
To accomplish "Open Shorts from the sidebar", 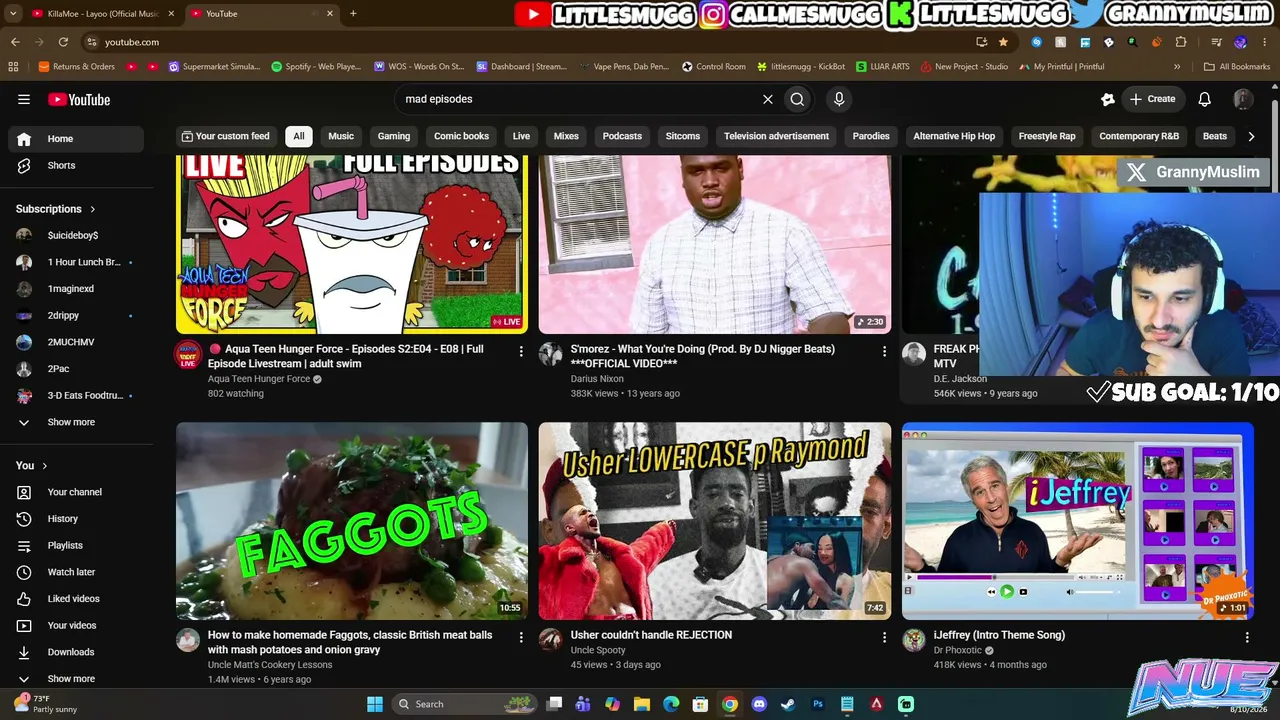I will pos(76,165).
